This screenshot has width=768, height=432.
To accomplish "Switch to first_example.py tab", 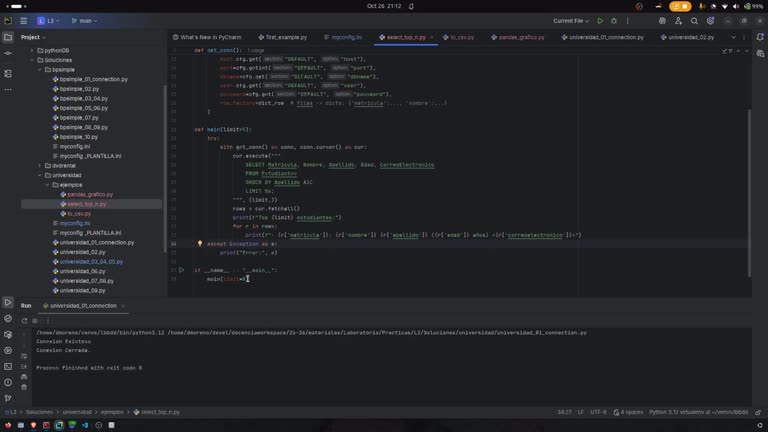I will point(283,37).
